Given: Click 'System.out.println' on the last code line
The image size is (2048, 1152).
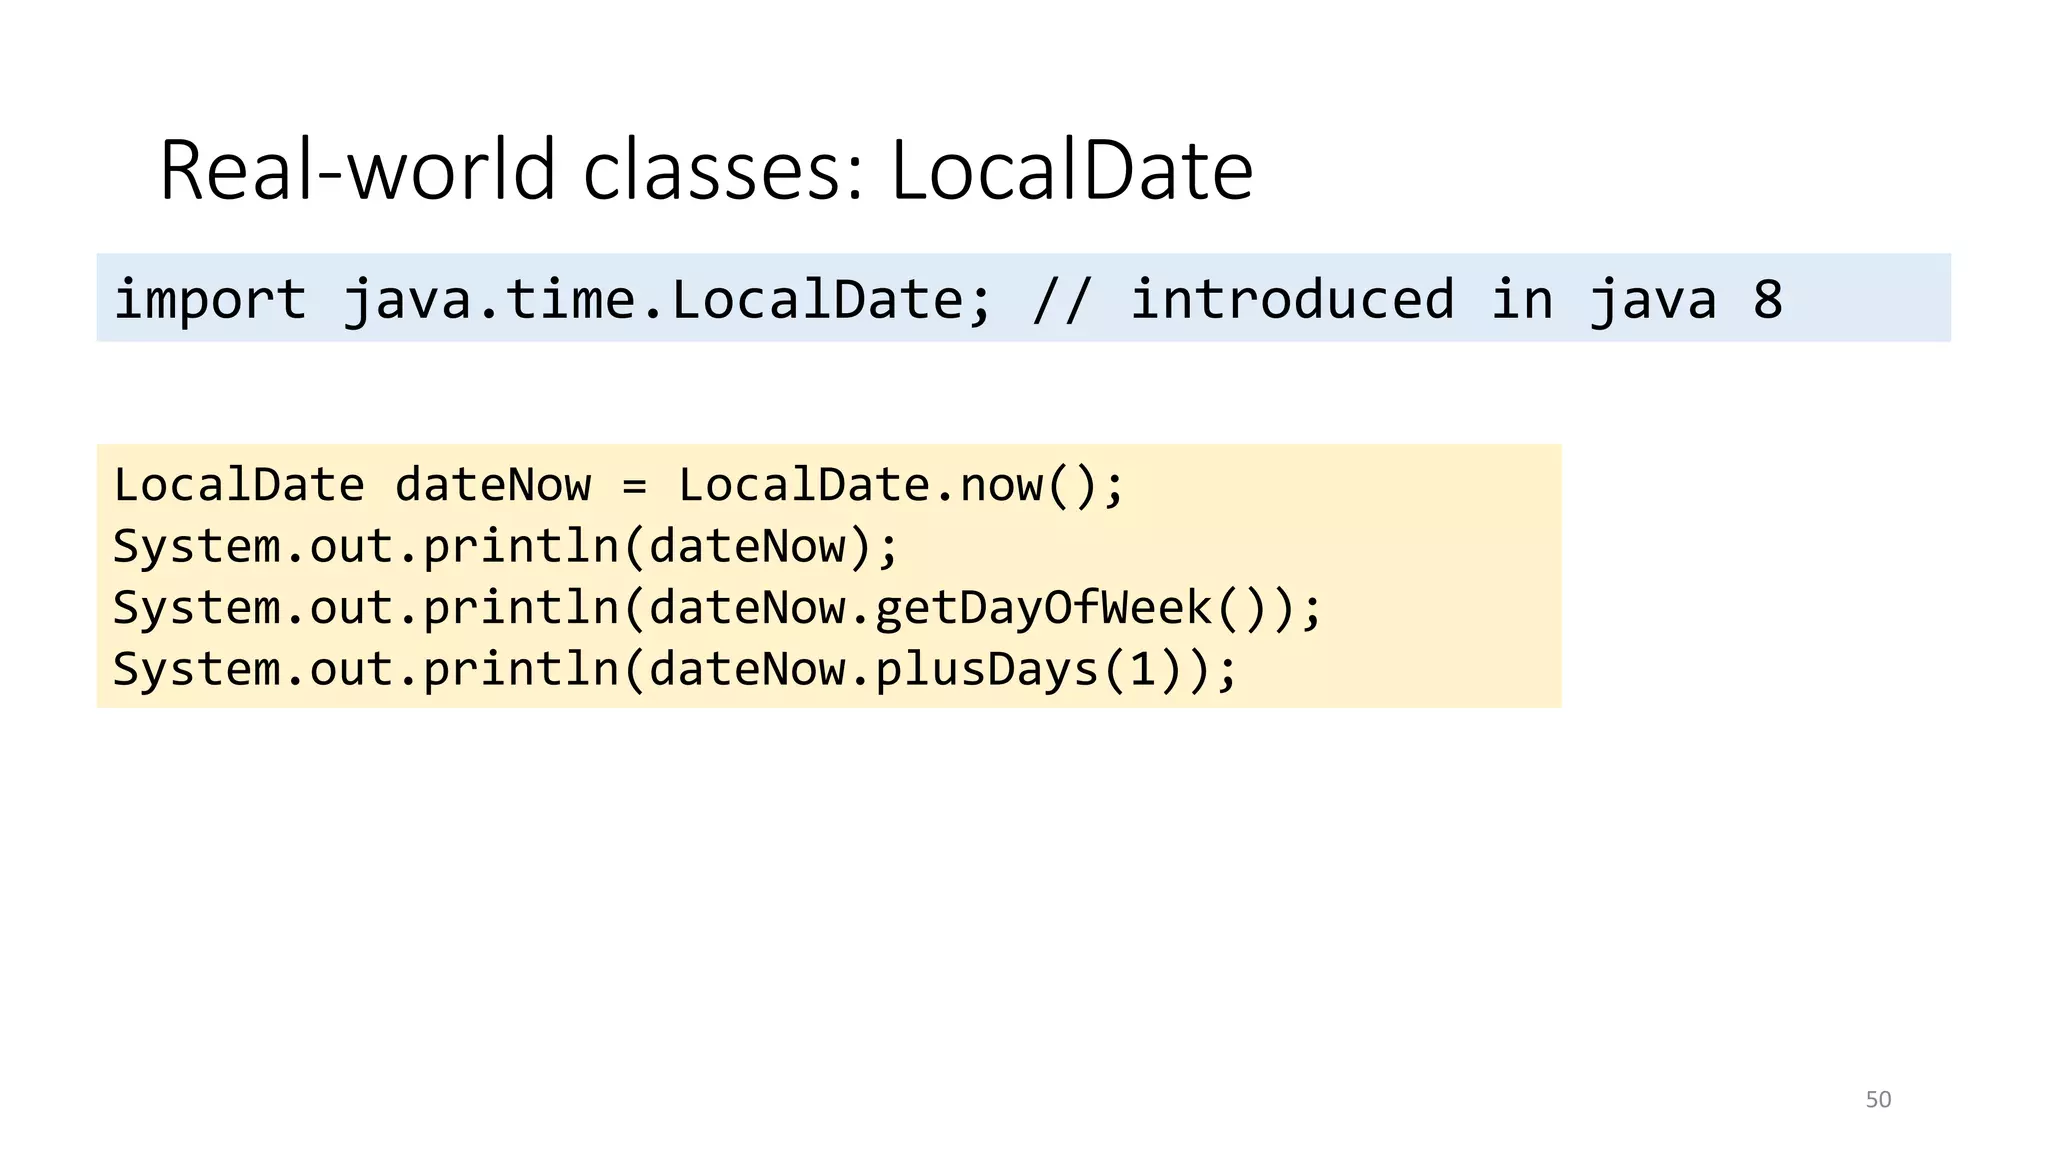Looking at the screenshot, I should pos(366,669).
